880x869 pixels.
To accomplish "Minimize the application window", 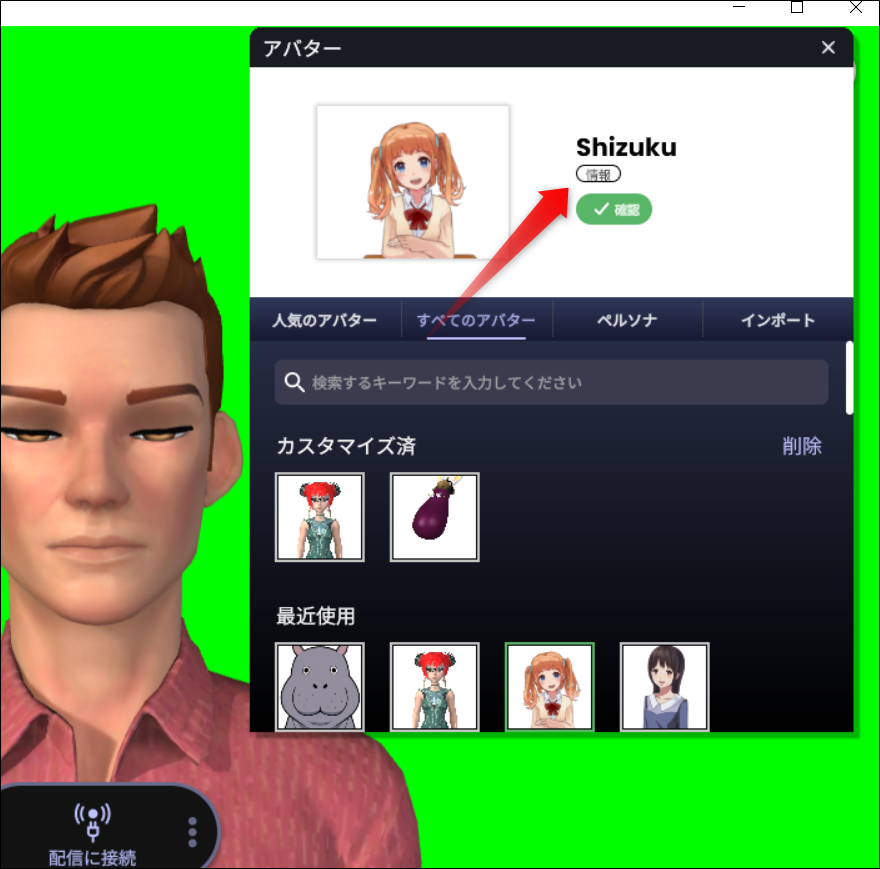I will click(x=739, y=7).
